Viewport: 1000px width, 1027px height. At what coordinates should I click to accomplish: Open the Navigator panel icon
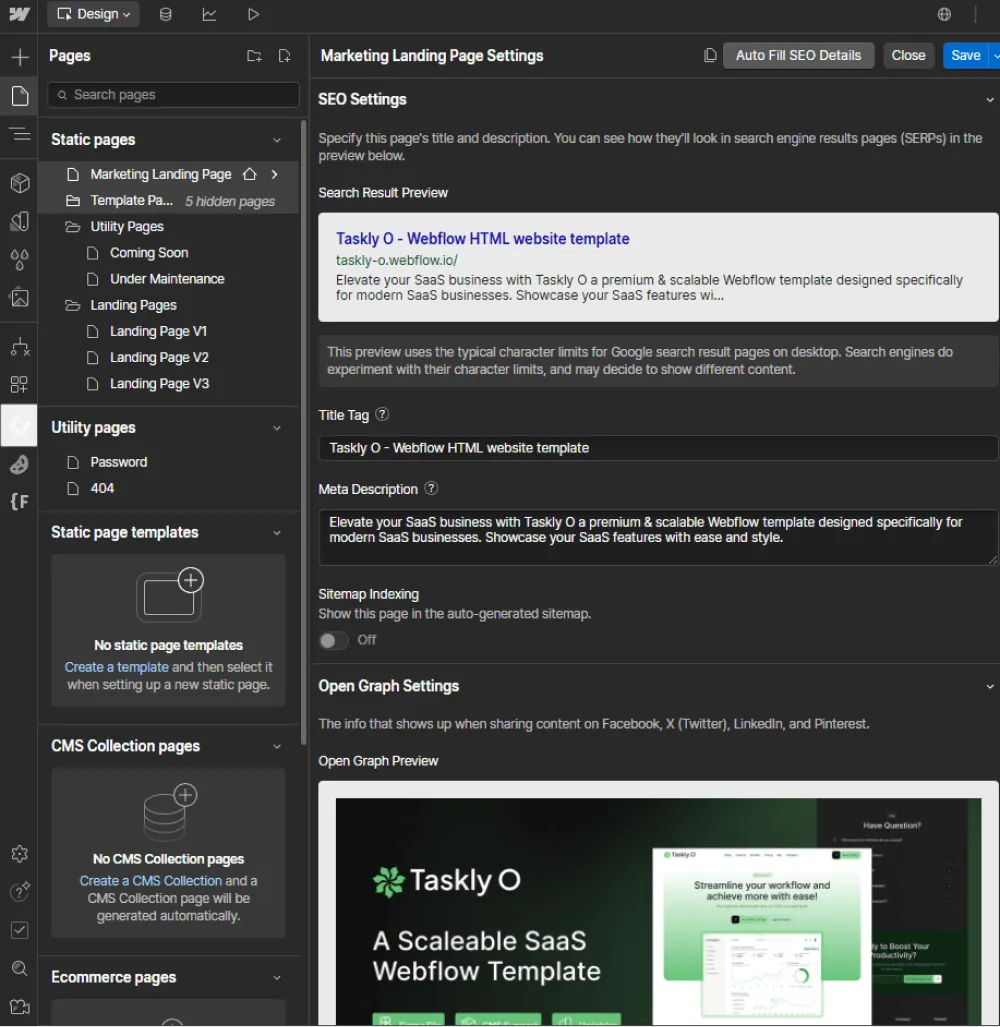point(20,134)
